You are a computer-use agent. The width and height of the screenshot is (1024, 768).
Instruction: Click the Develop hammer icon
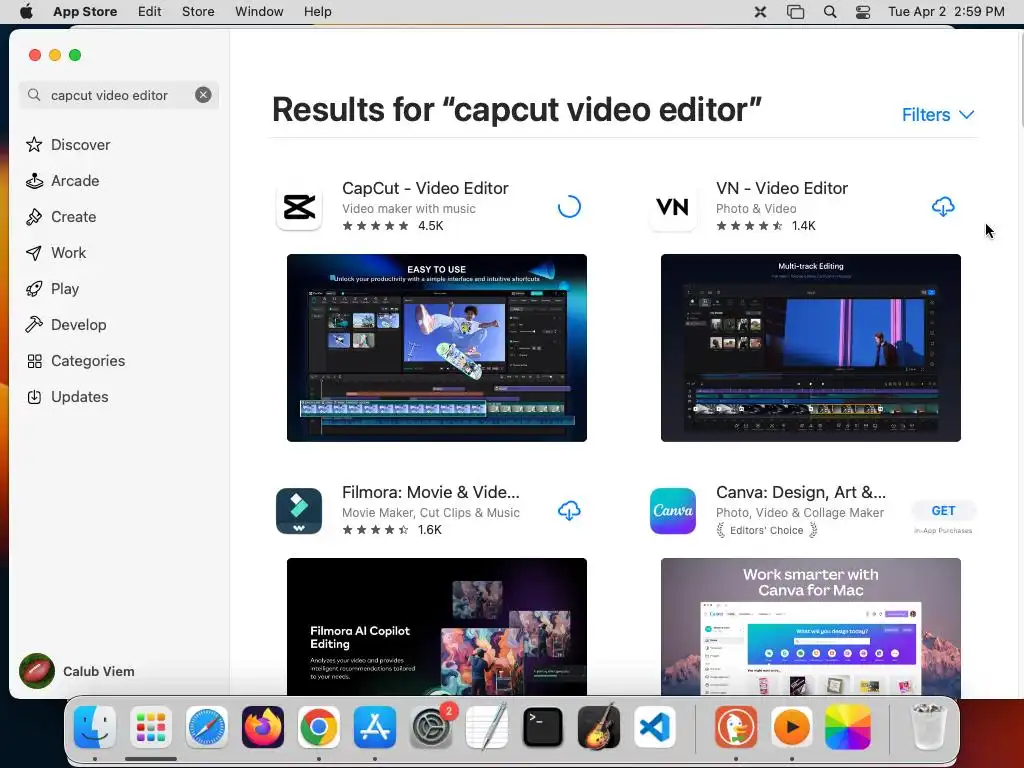click(34, 325)
